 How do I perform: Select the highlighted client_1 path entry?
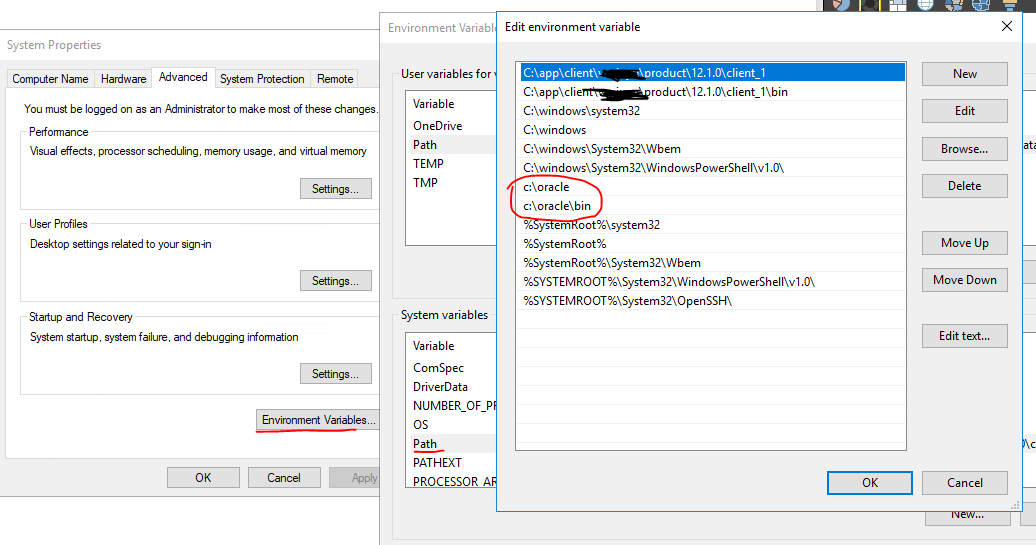pos(712,73)
